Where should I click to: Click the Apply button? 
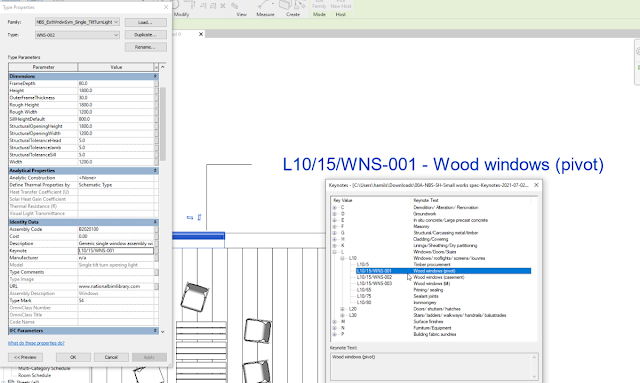pos(149,357)
